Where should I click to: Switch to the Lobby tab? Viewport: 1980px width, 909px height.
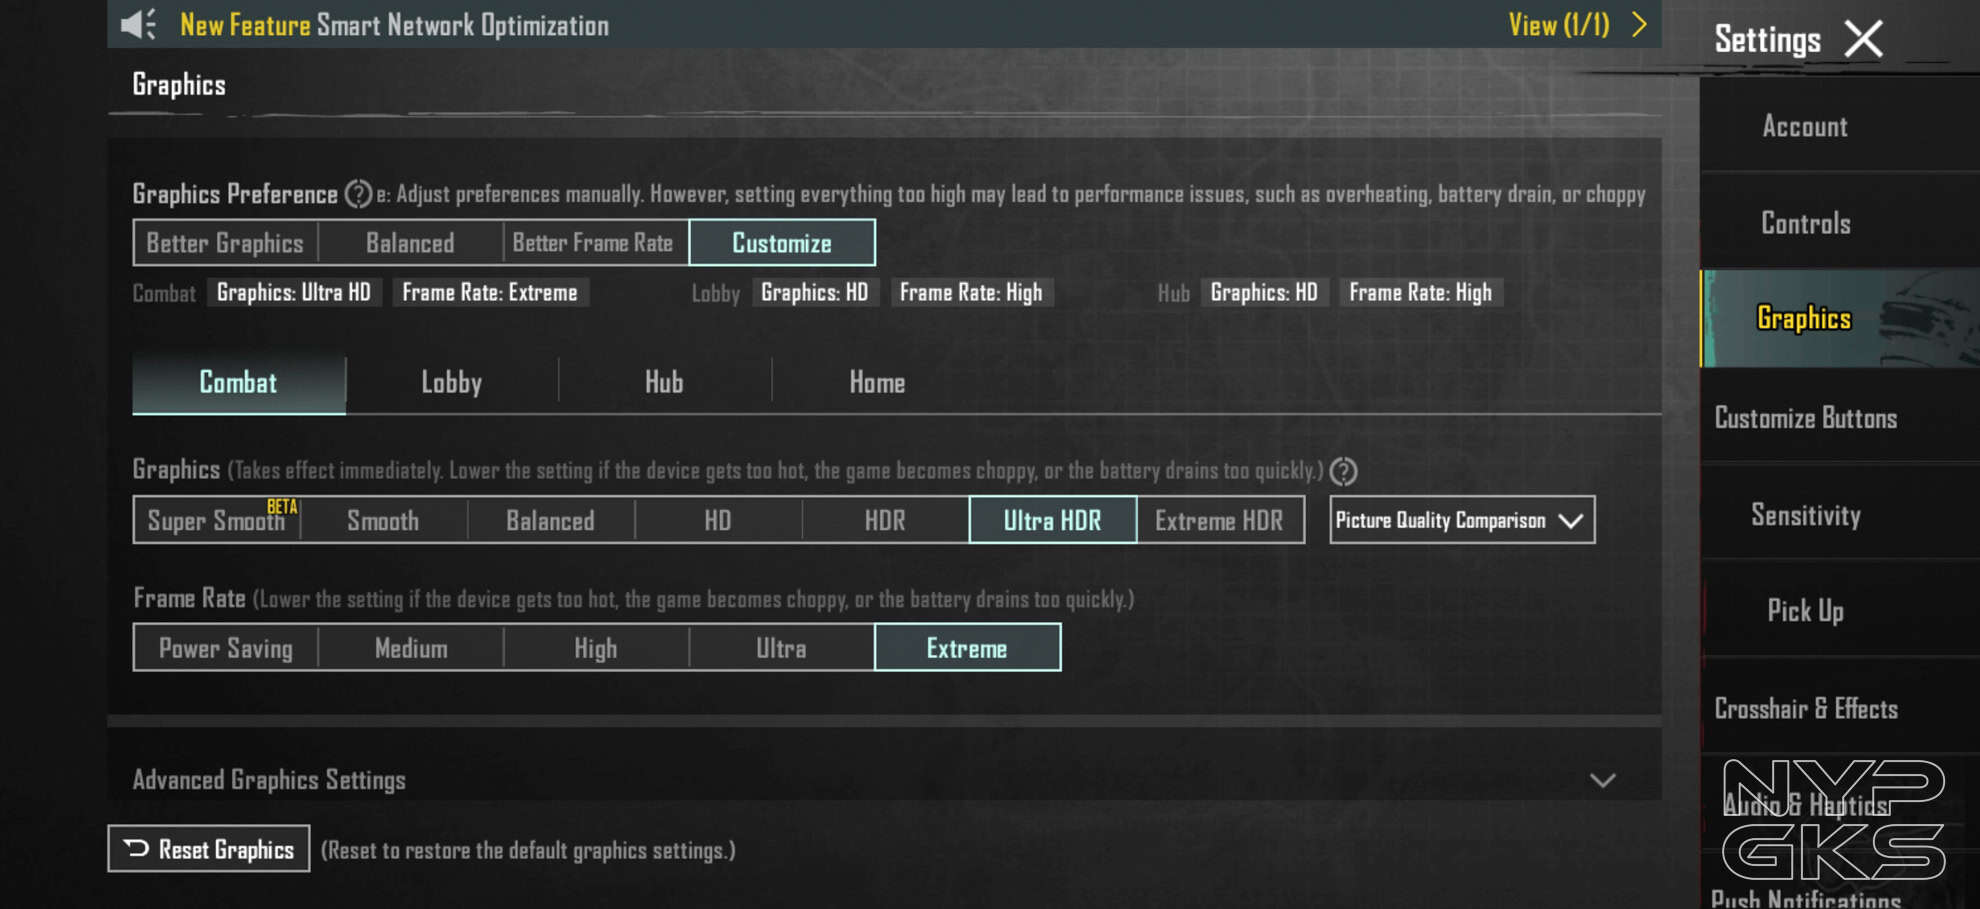point(451,383)
